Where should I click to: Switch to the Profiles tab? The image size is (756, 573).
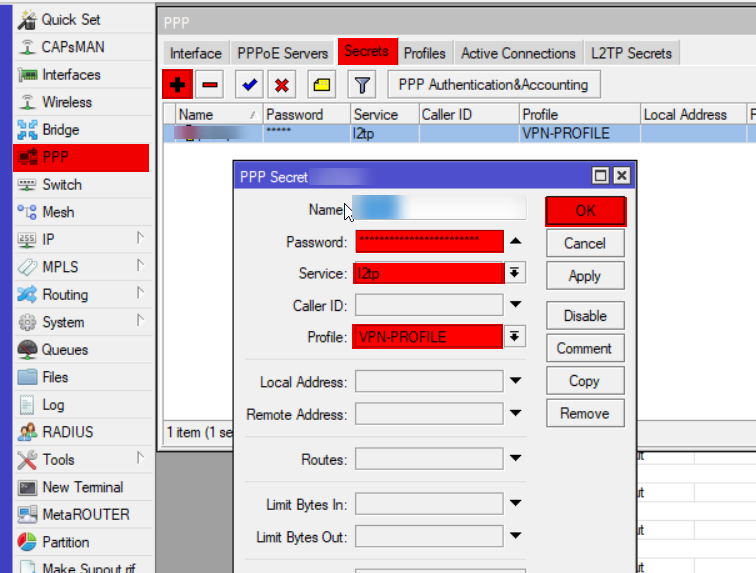click(425, 53)
